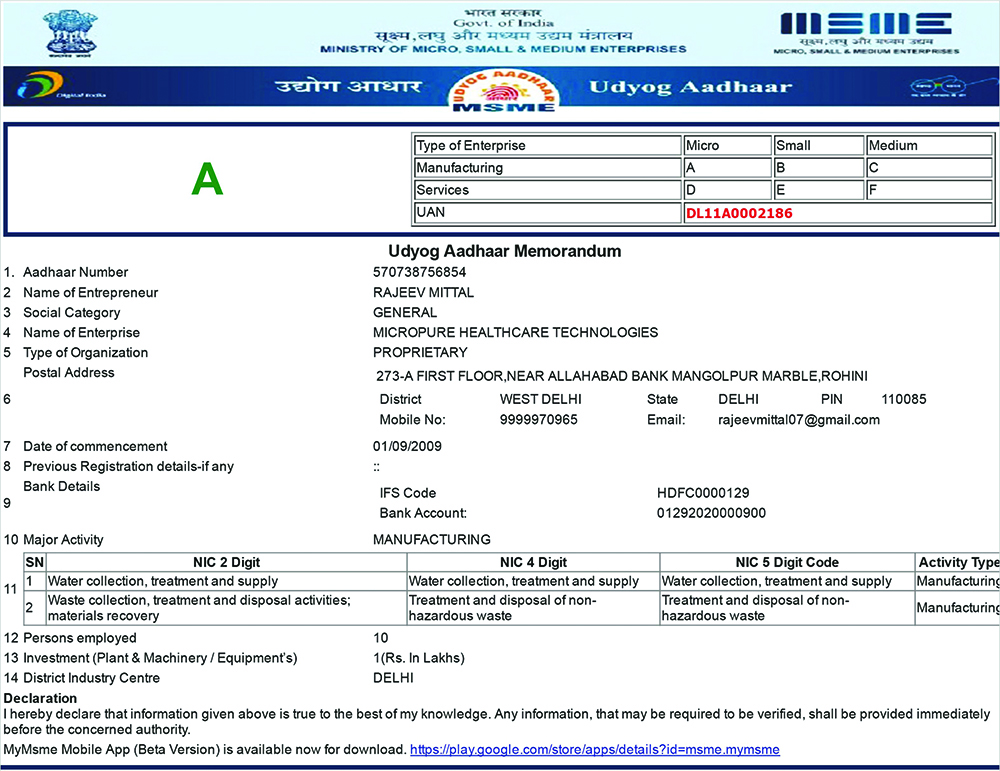
Task: Click organization type PROPRIETARY
Action: coord(420,353)
